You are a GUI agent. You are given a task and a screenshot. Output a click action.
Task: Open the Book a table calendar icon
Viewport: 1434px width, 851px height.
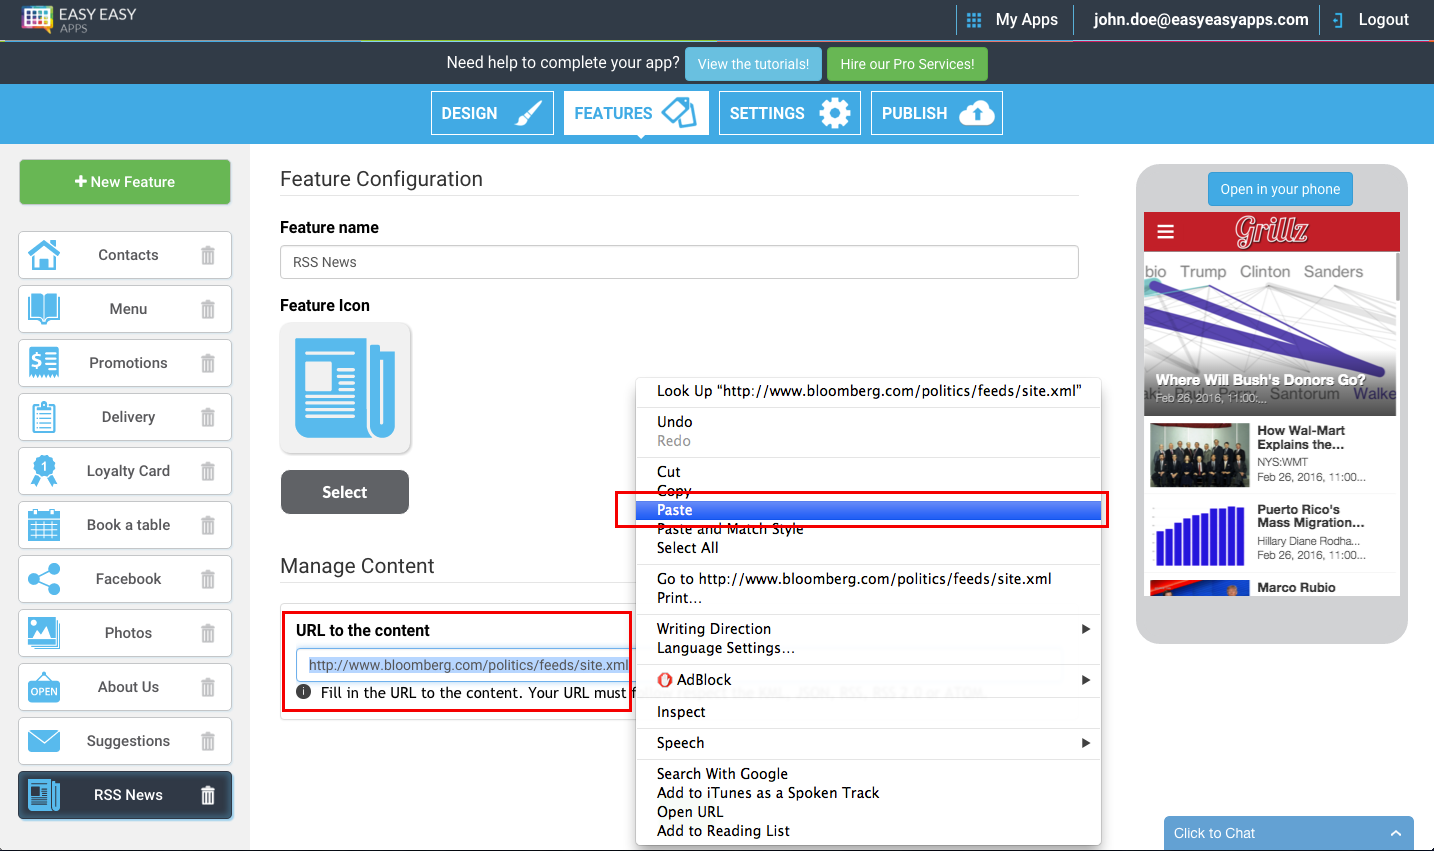[x=43, y=525]
